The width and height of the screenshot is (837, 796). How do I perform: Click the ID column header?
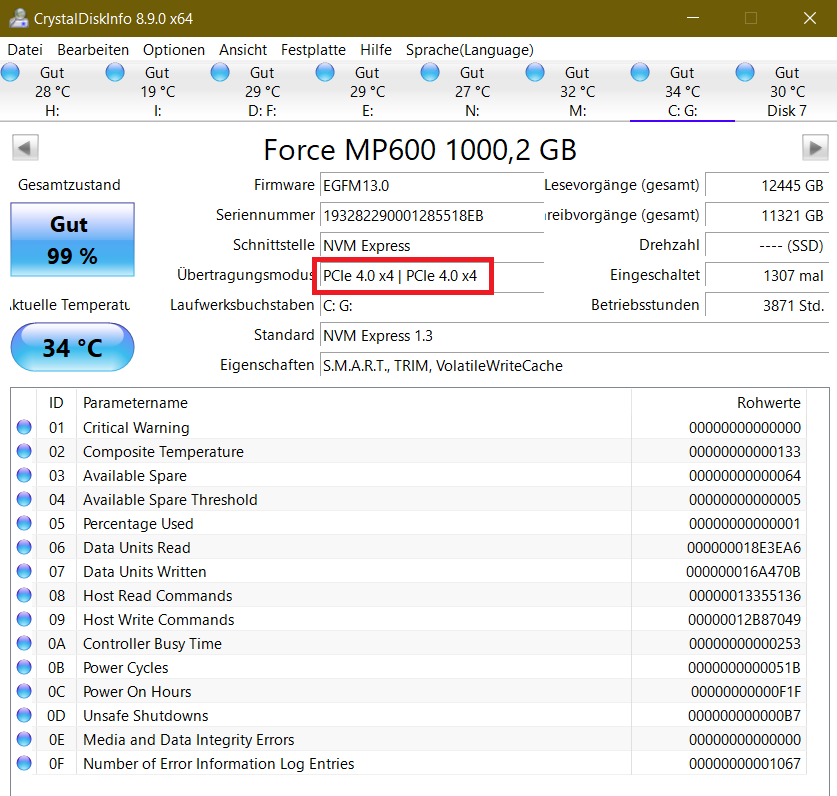click(x=56, y=403)
